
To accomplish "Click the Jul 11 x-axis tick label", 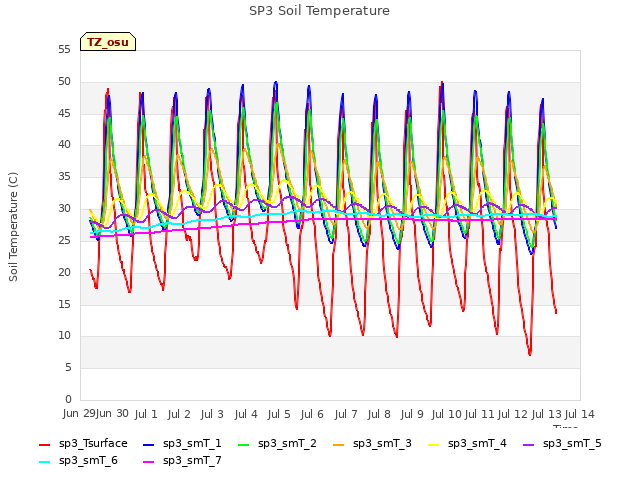I will pos(480,414).
